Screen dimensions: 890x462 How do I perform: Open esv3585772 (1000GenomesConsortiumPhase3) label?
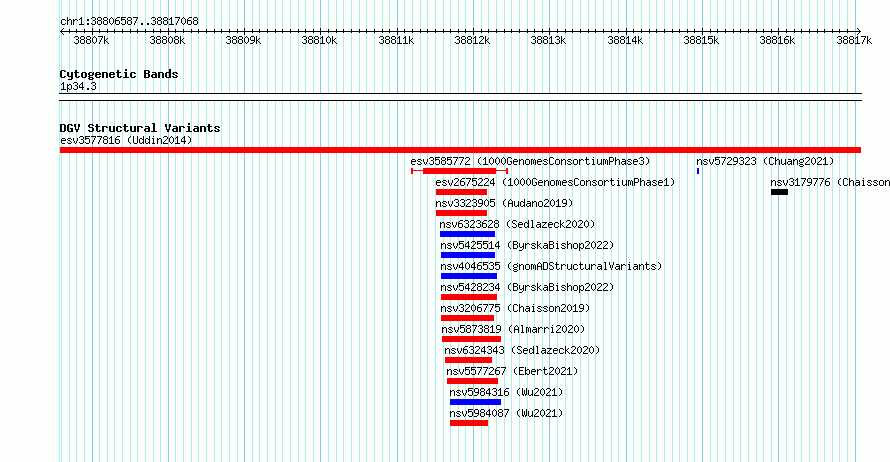tap(530, 161)
